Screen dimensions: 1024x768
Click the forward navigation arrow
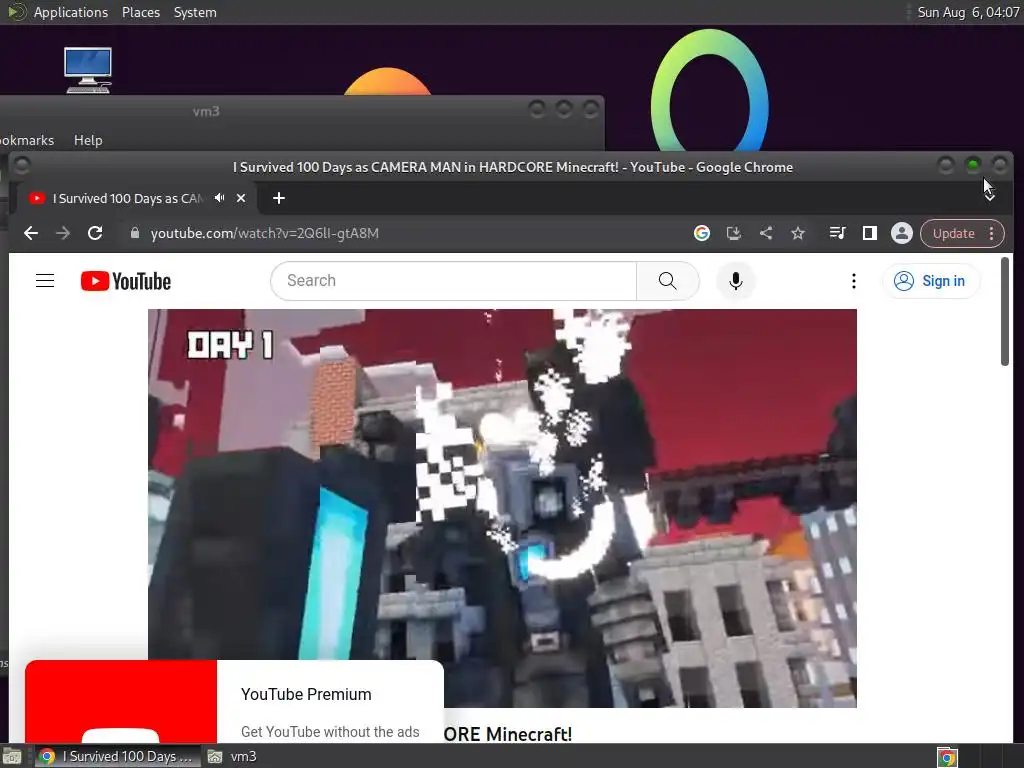(x=63, y=233)
